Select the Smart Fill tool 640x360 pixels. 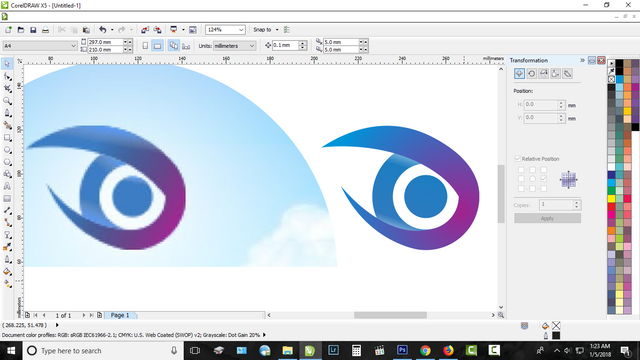click(x=7, y=125)
